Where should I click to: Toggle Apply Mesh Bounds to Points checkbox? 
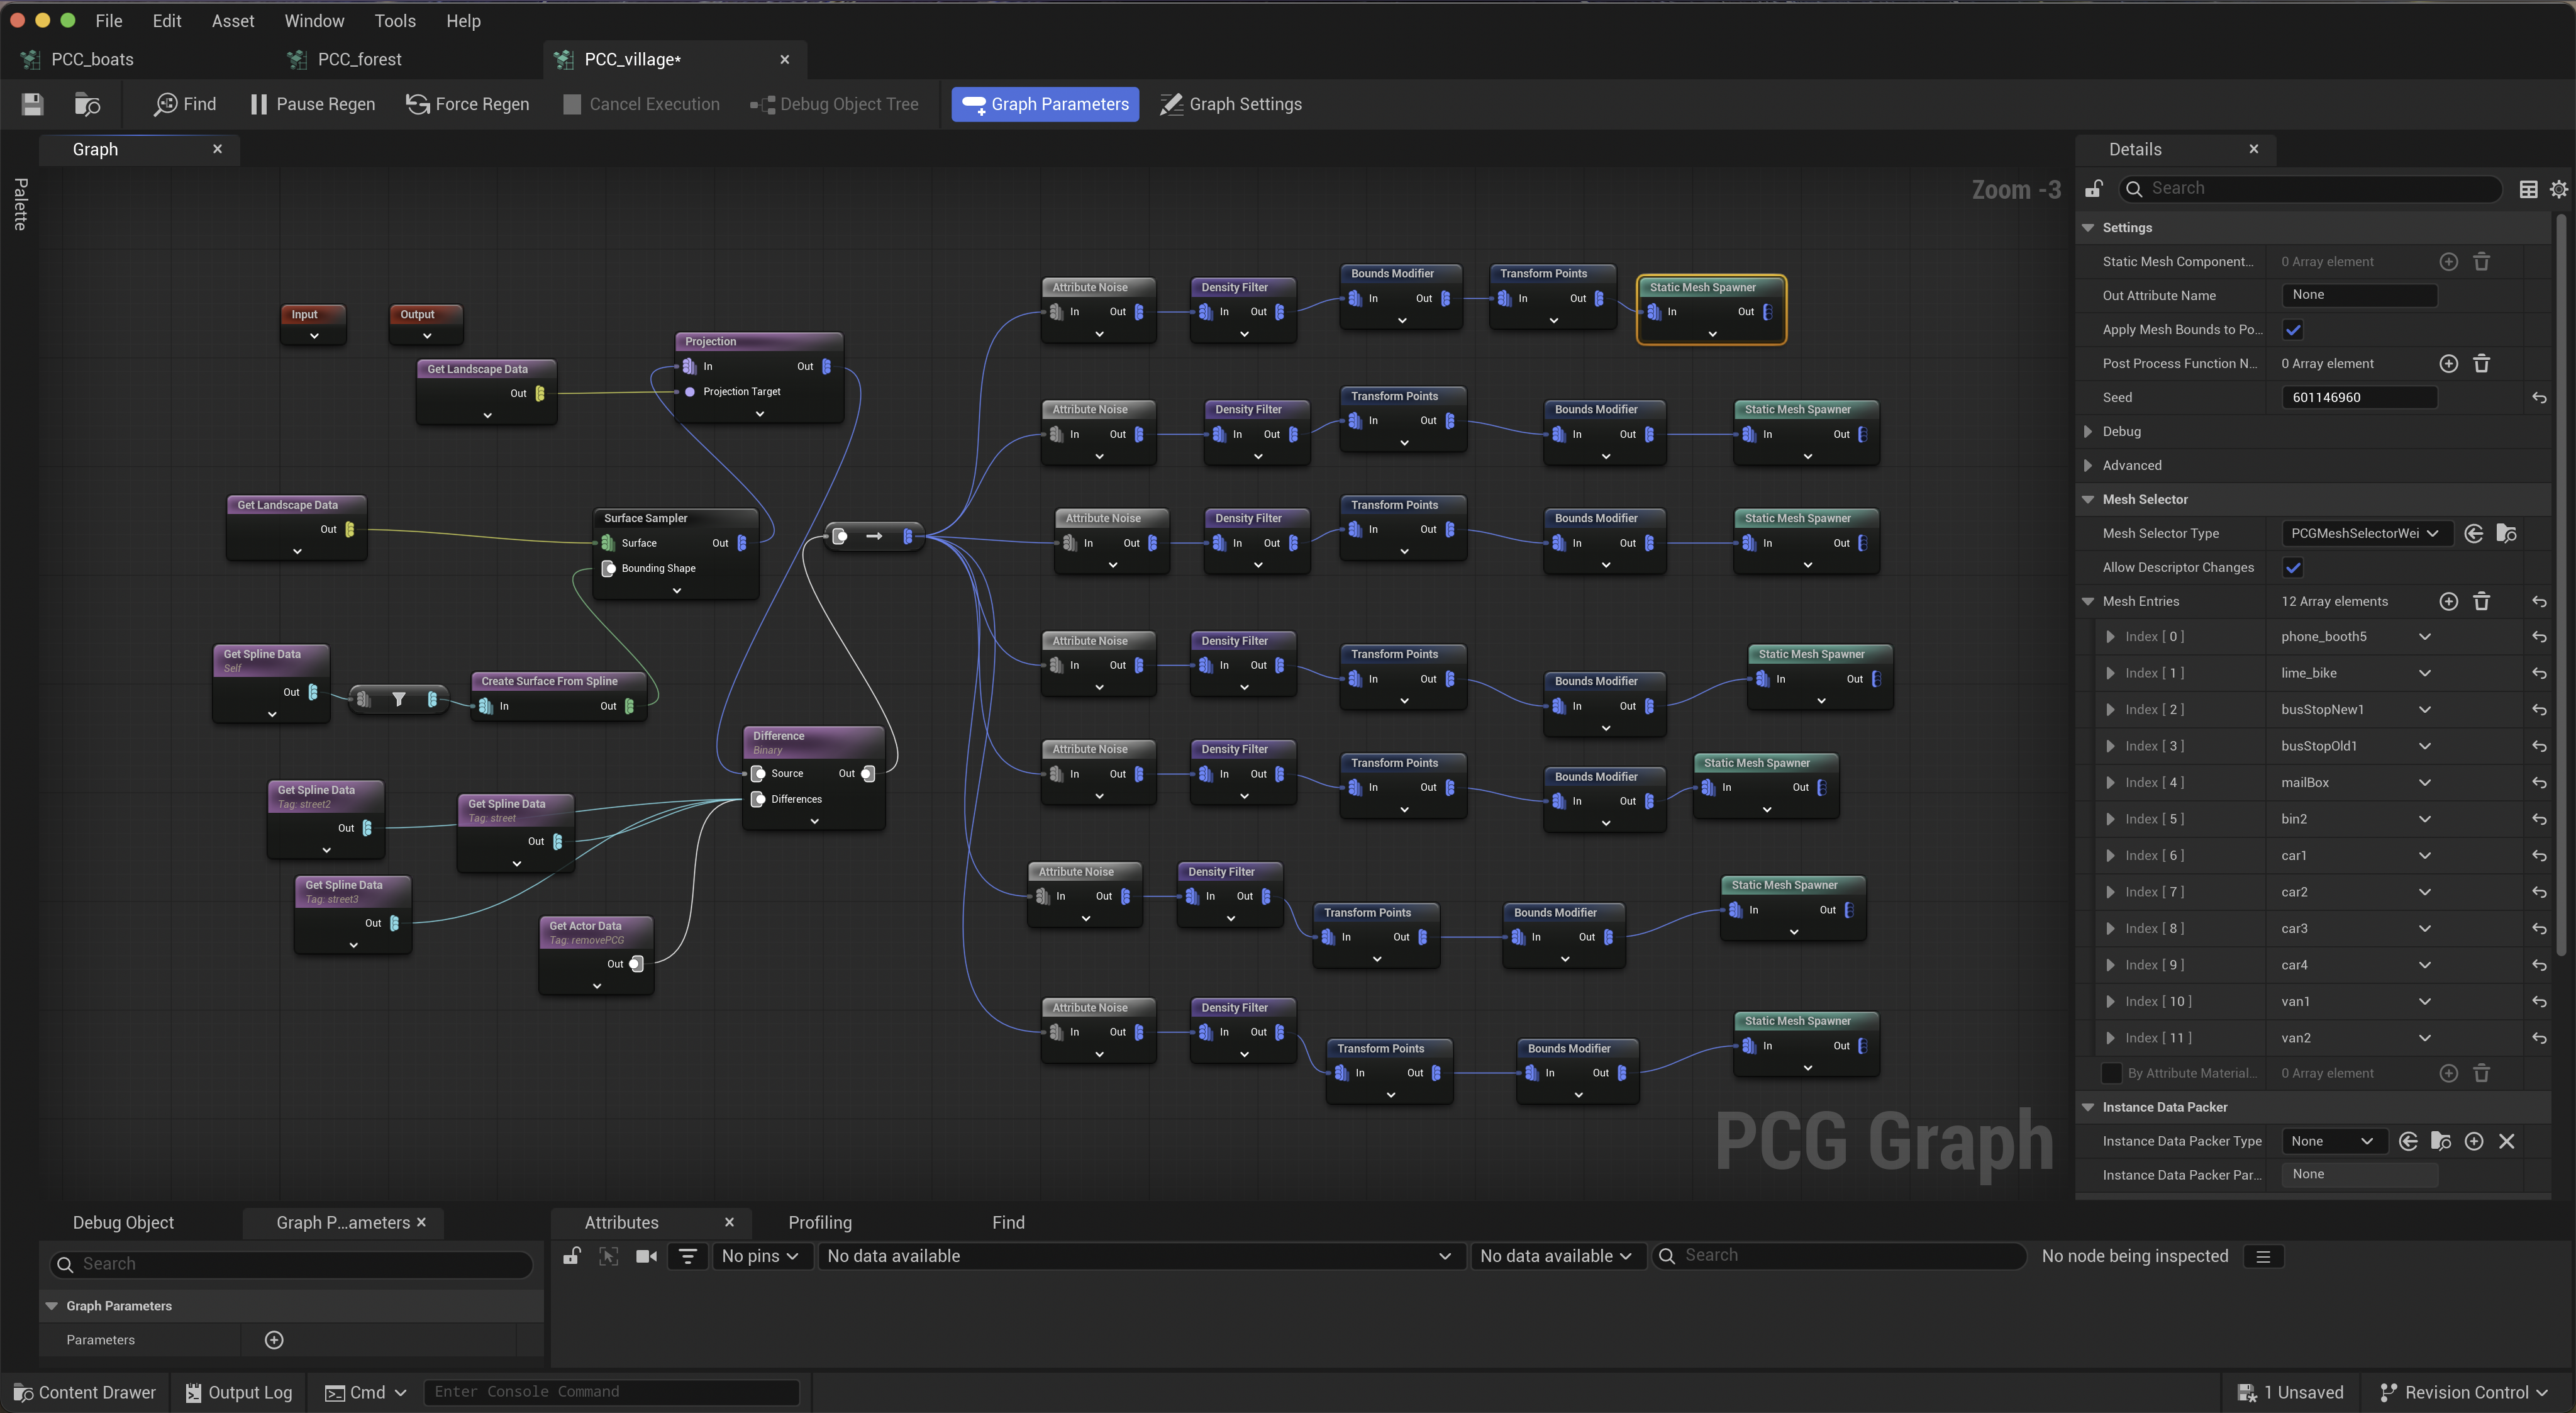click(2293, 330)
